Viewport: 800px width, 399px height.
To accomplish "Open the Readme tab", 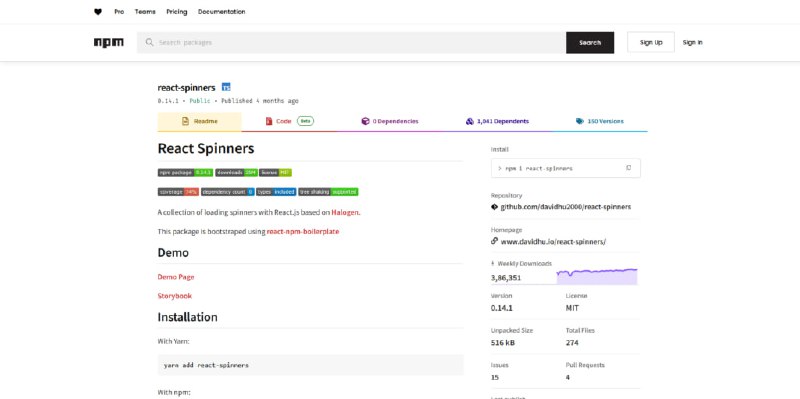I will (199, 121).
